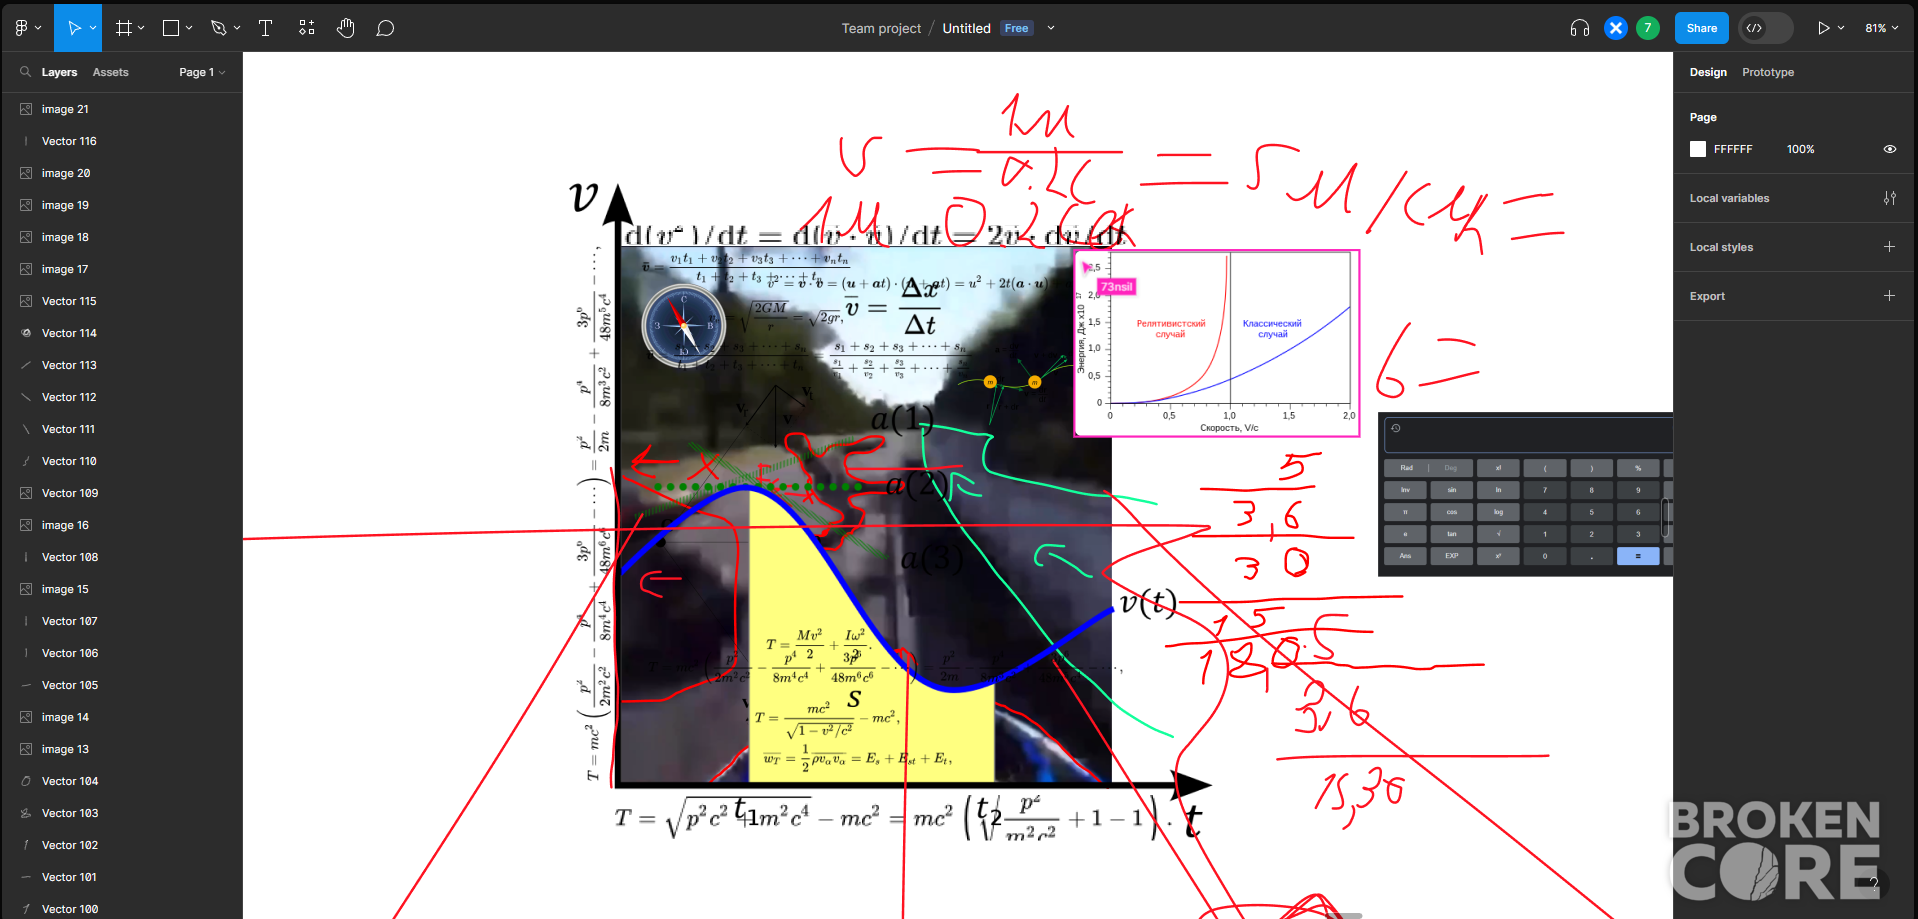Activate the Hand tool
The width and height of the screenshot is (1918, 919).
[x=346, y=28]
